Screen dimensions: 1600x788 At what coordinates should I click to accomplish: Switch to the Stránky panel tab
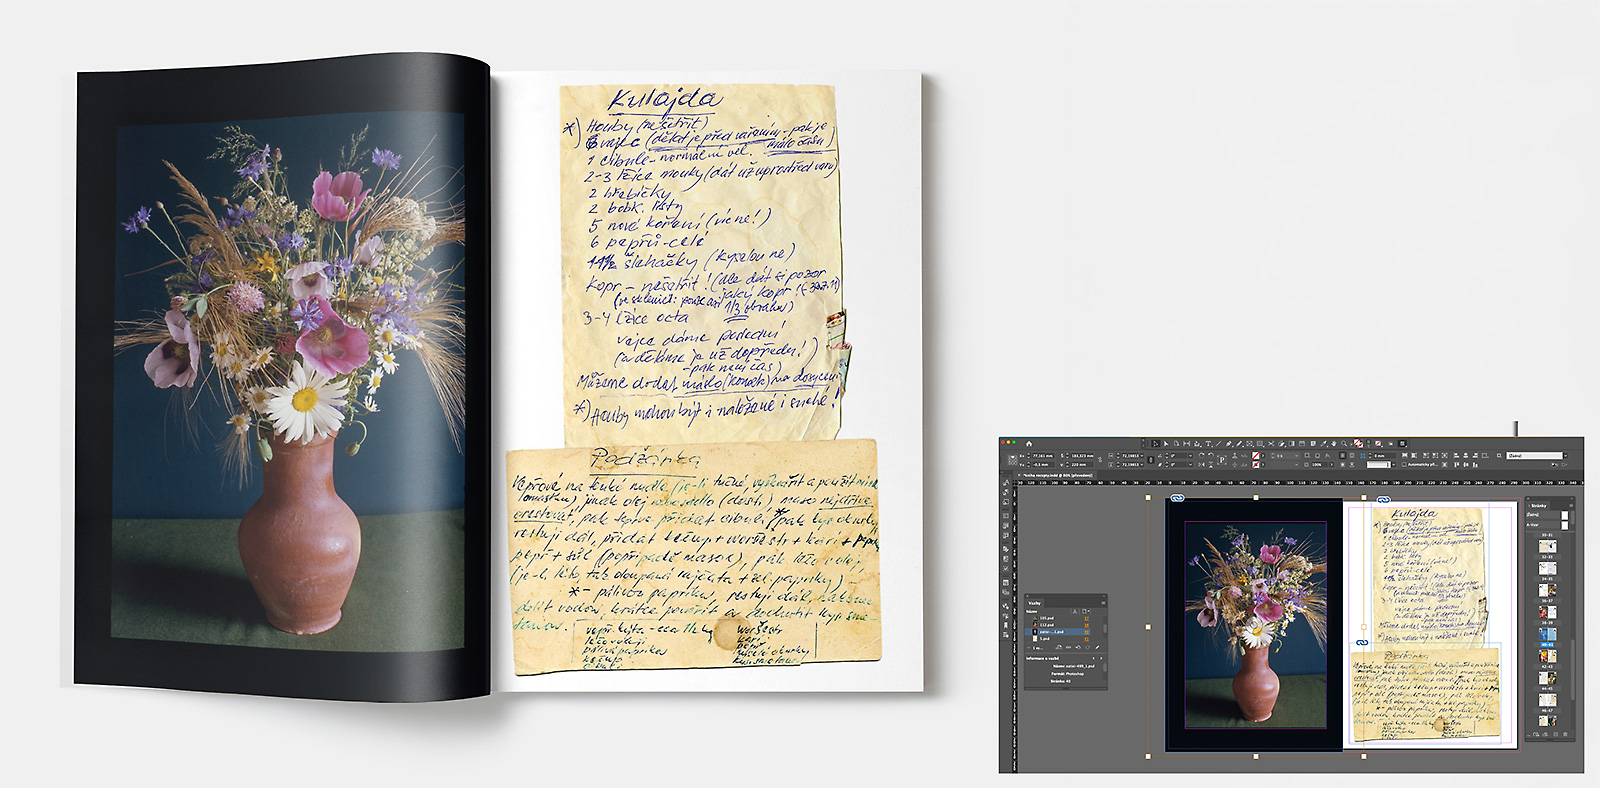[x=1538, y=506]
